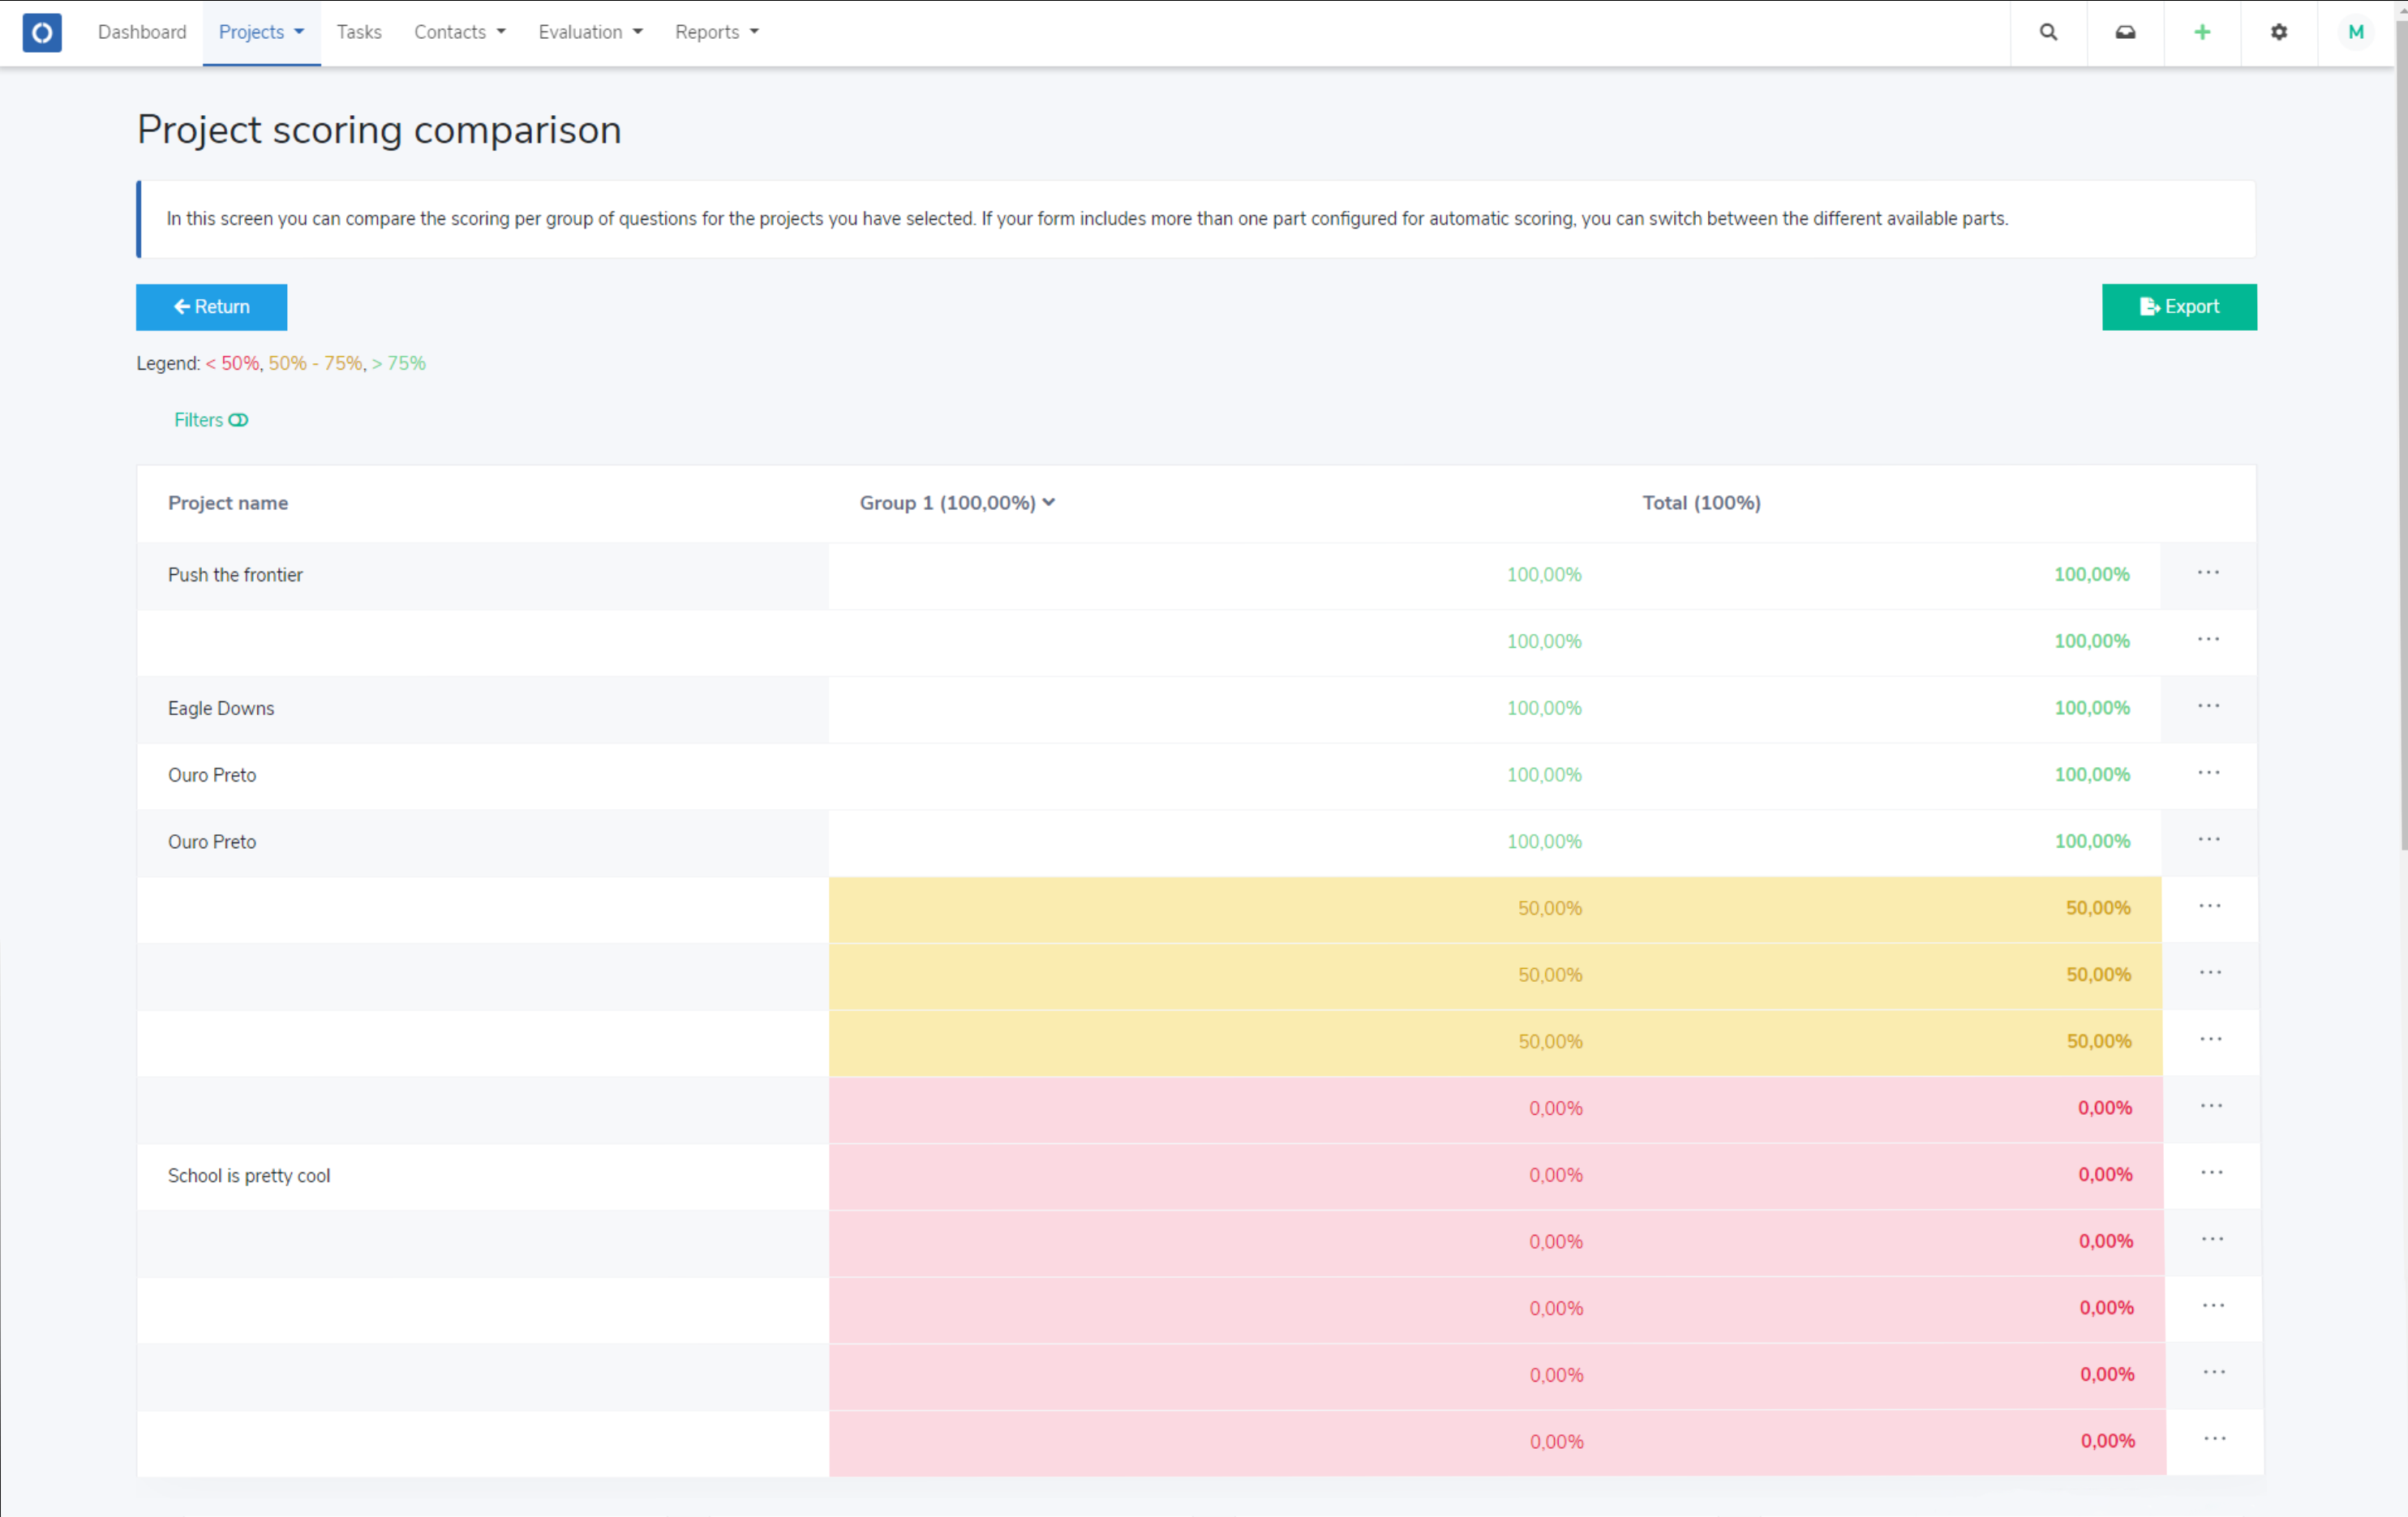The image size is (2408, 1517).
Task: Open the Projects dropdown menu
Action: 262,32
